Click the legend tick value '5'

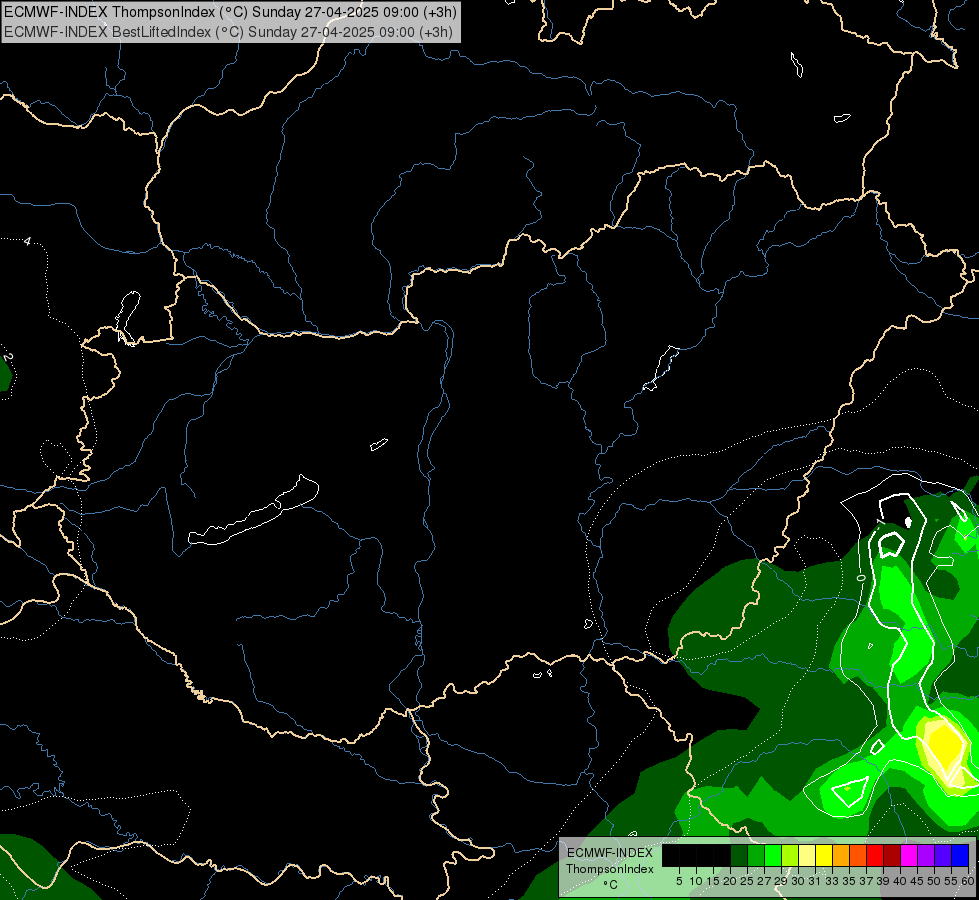(x=679, y=881)
